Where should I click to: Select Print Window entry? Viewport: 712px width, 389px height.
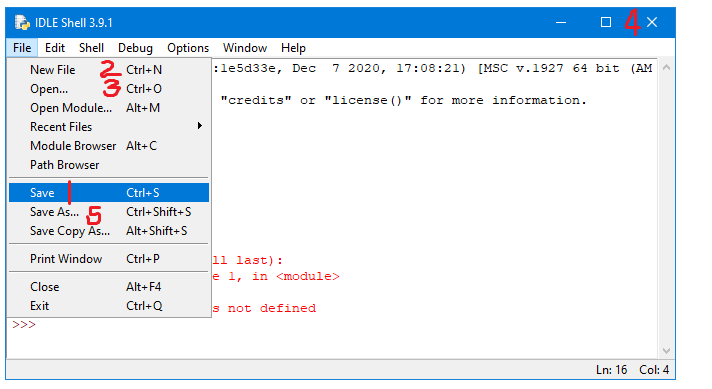[x=109, y=259]
